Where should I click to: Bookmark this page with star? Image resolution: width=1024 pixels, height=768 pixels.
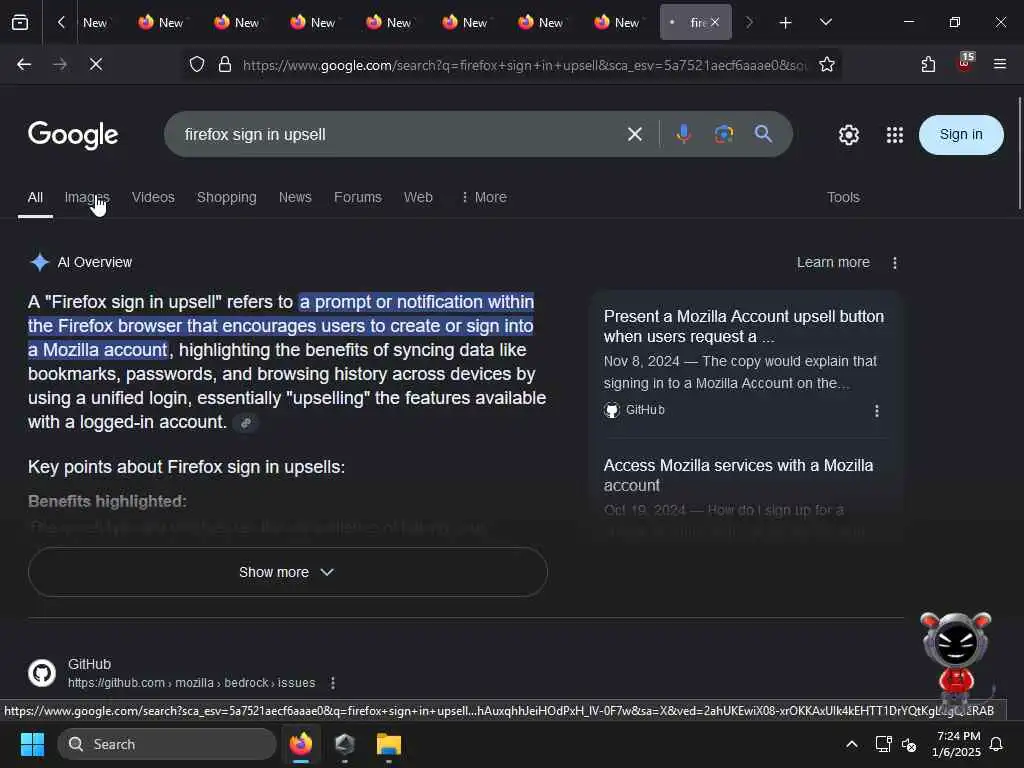[827, 64]
